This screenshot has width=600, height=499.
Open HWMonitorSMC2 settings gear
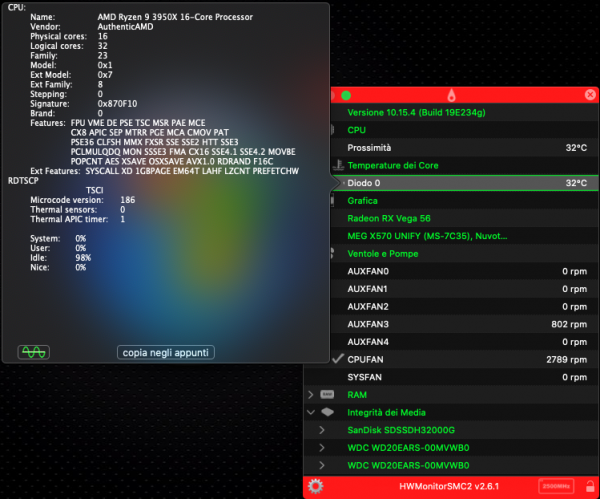316,486
